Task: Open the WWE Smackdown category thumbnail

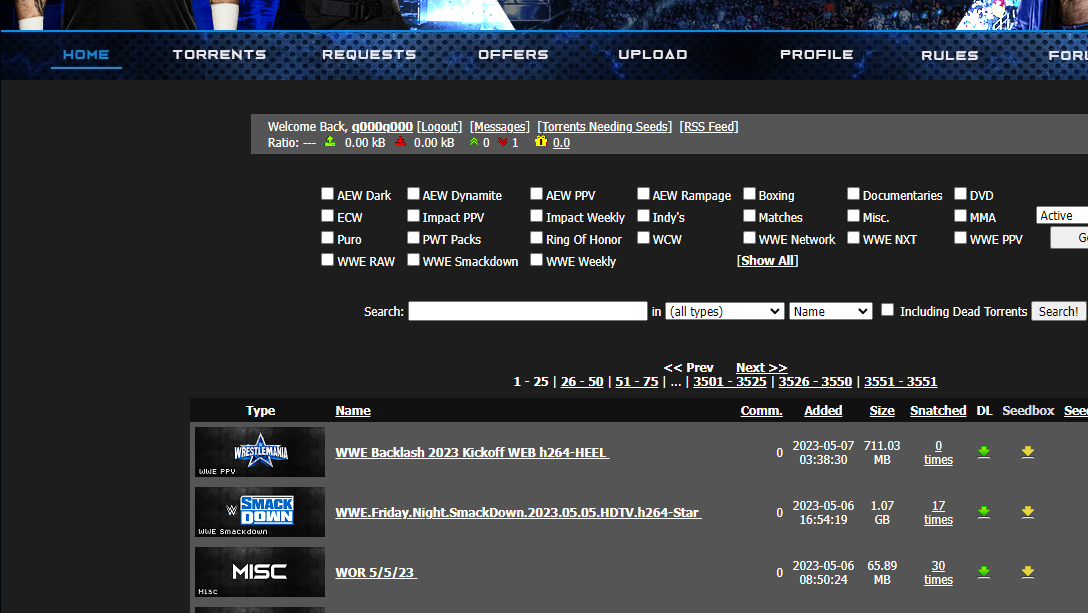Action: point(260,512)
